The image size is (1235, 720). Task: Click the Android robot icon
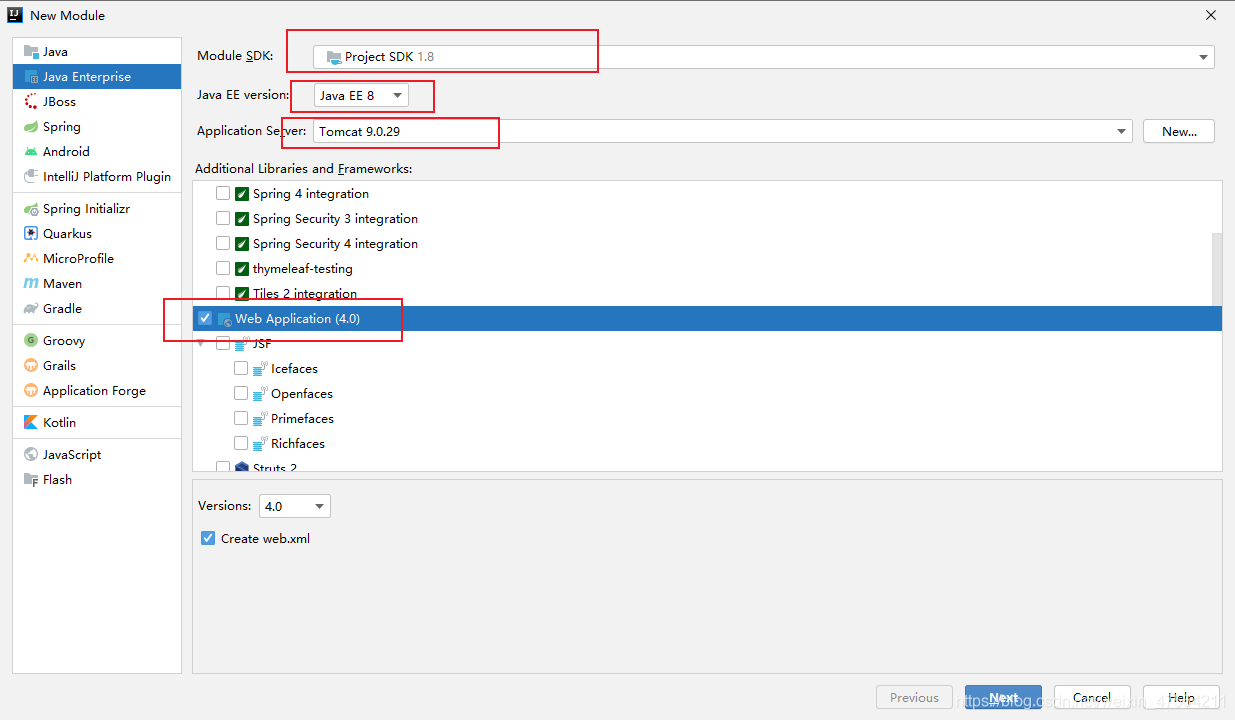(31, 151)
